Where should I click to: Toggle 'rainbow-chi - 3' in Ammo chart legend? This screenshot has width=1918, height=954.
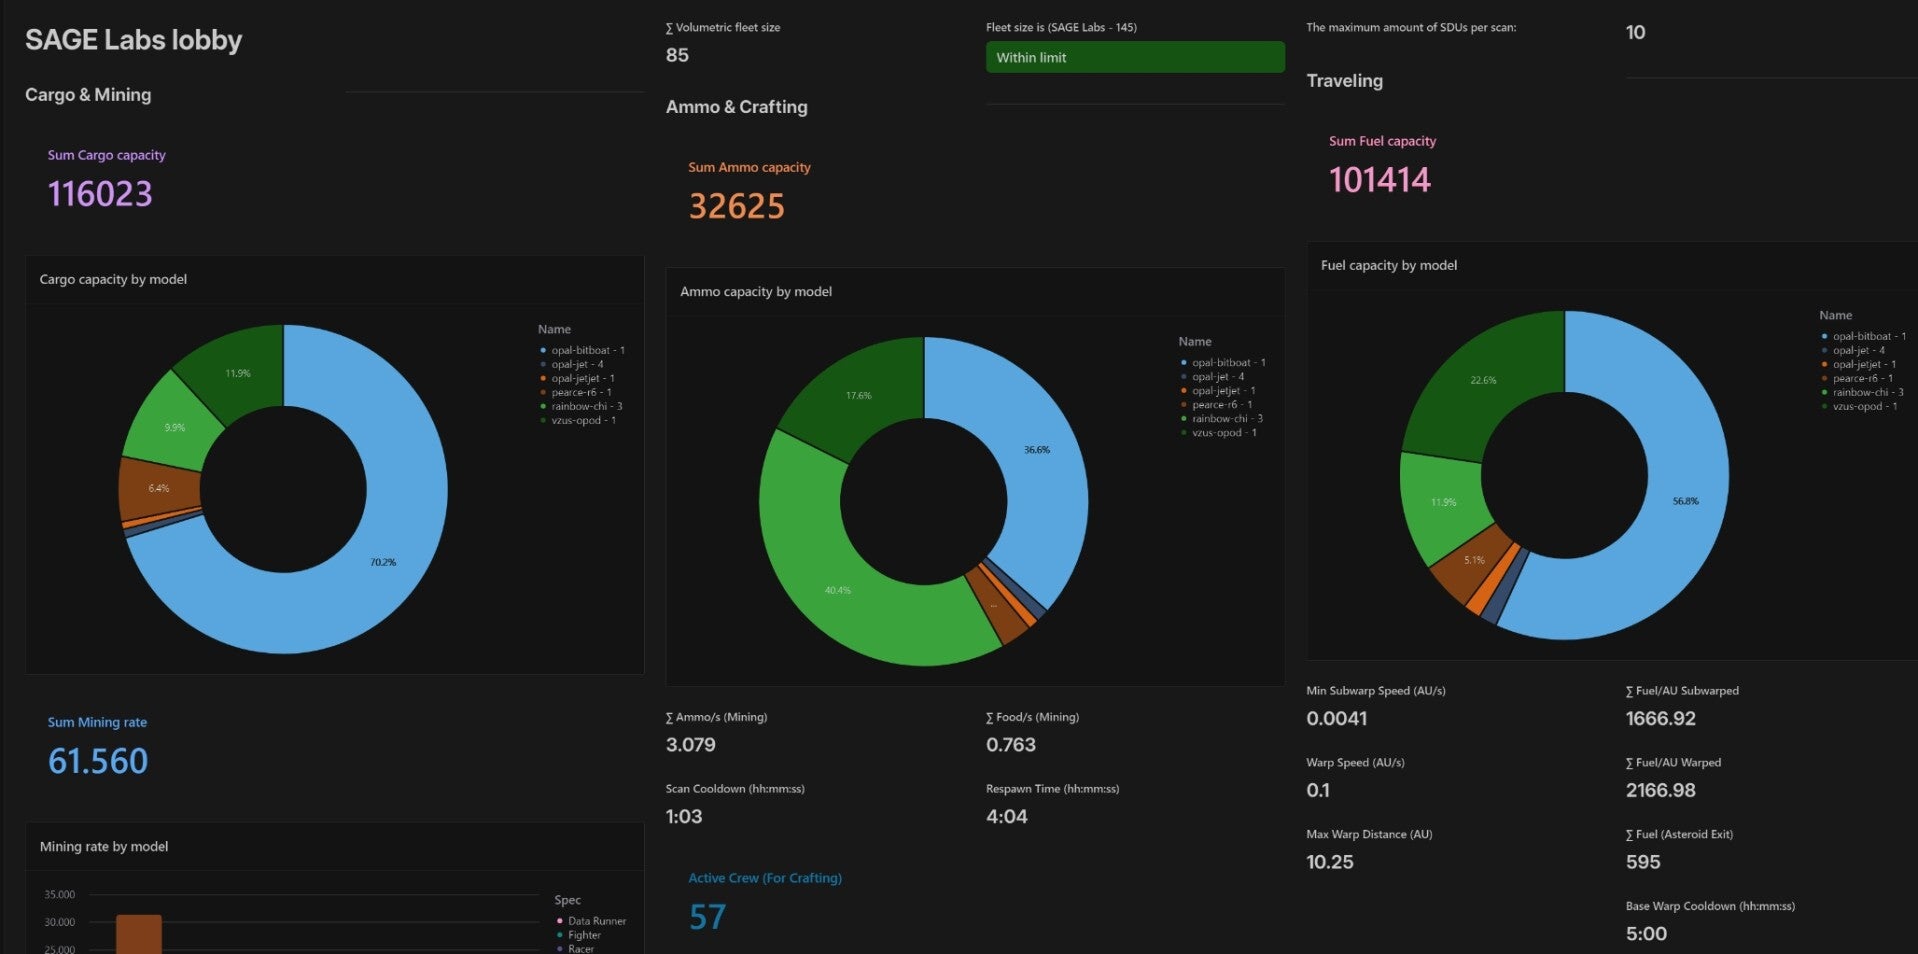point(1223,419)
